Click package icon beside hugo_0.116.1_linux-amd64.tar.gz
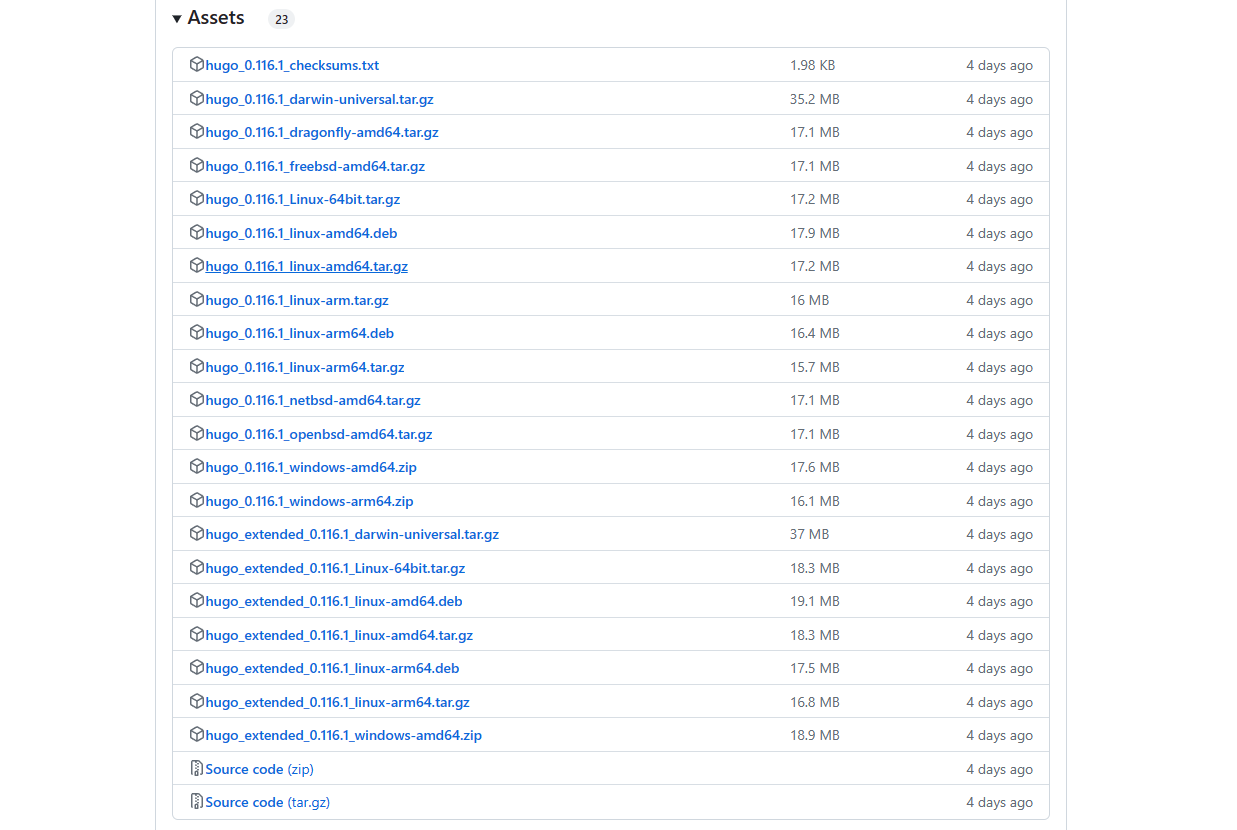1237x830 pixels. pyautogui.click(x=197, y=266)
